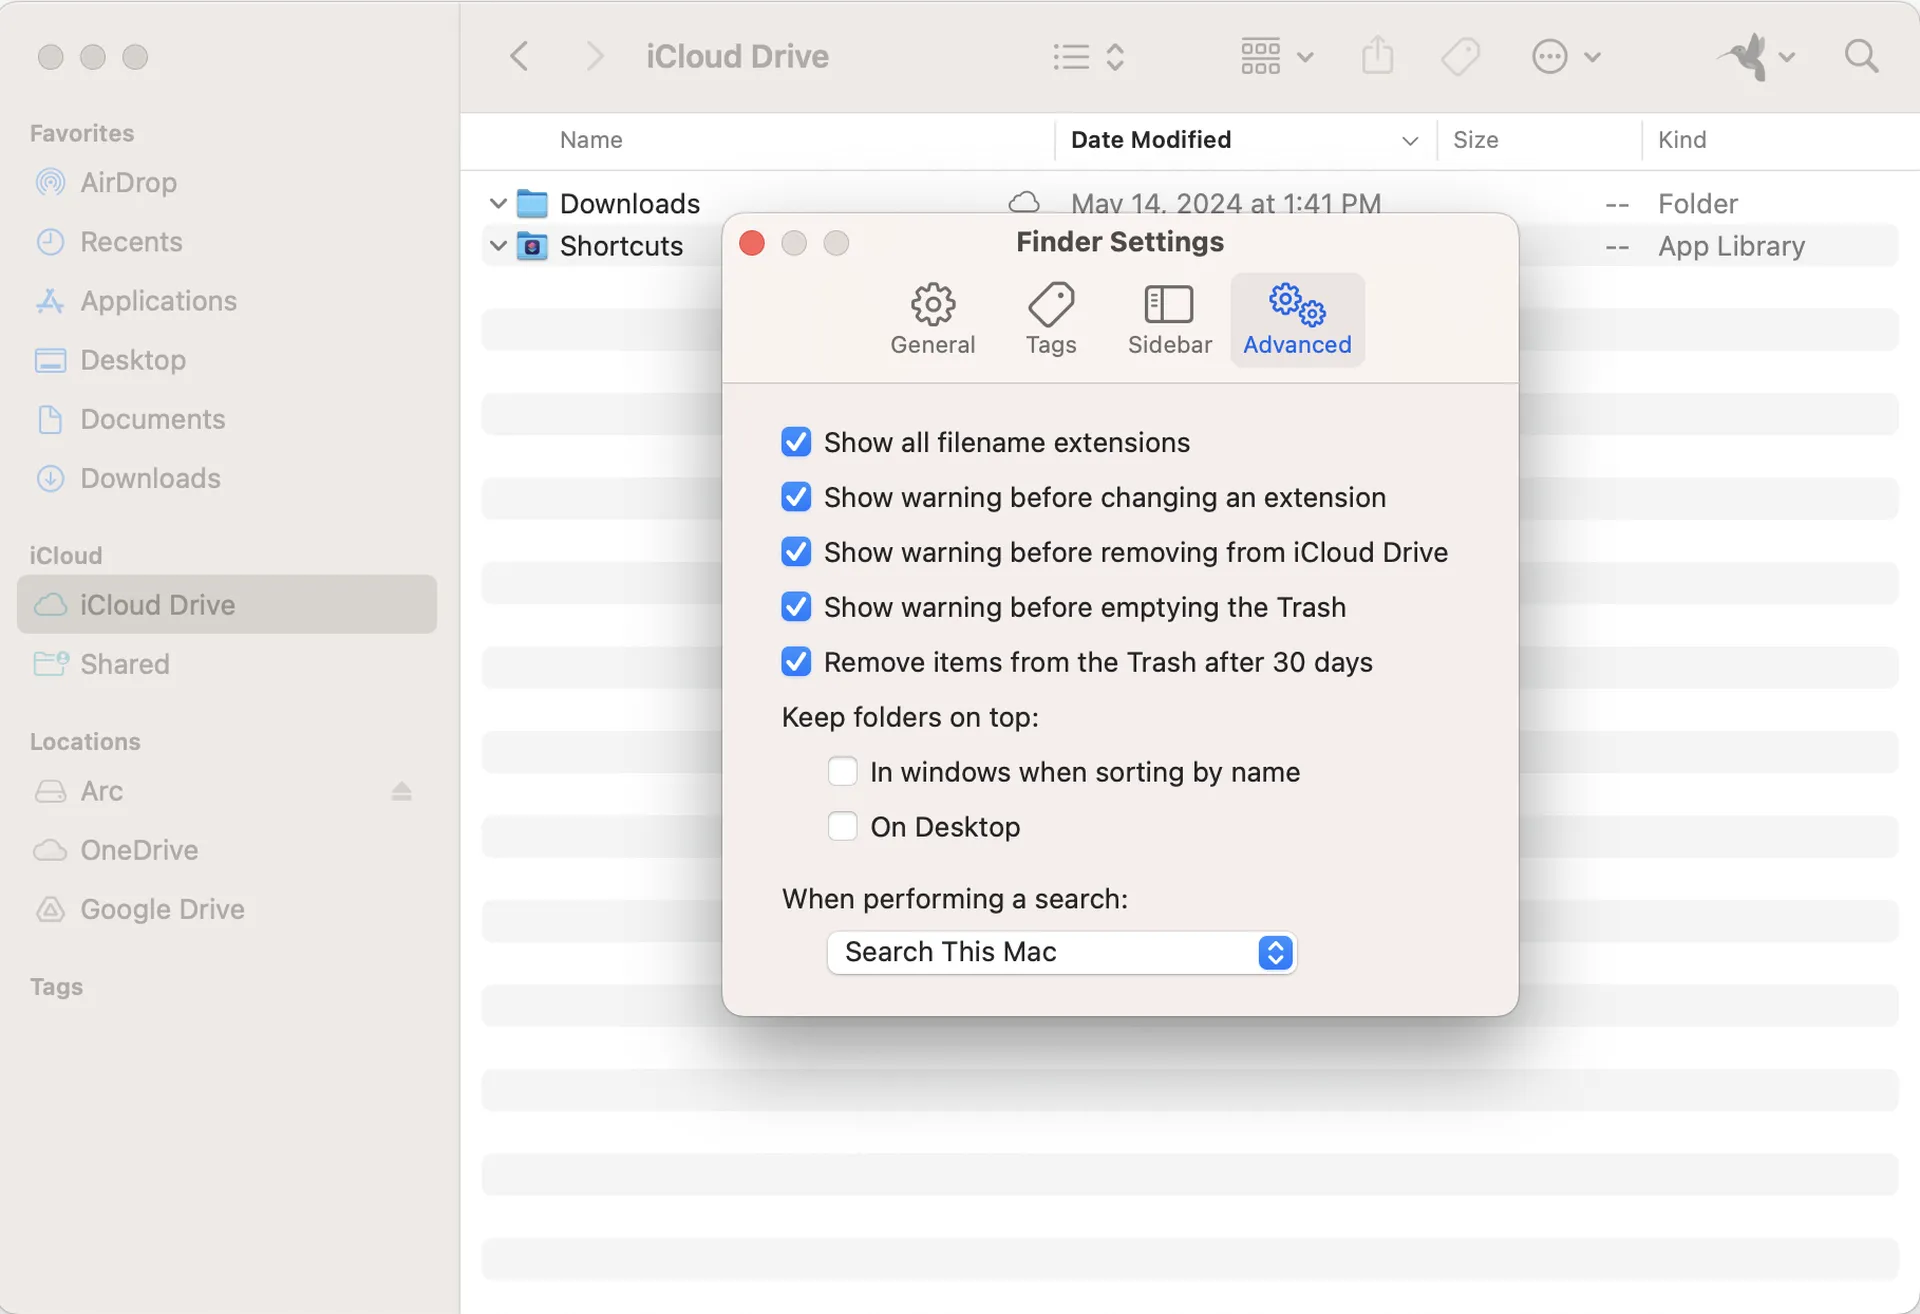Click the iCloud status icon on Downloads row
The height and width of the screenshot is (1314, 1920).
pyautogui.click(x=1024, y=203)
